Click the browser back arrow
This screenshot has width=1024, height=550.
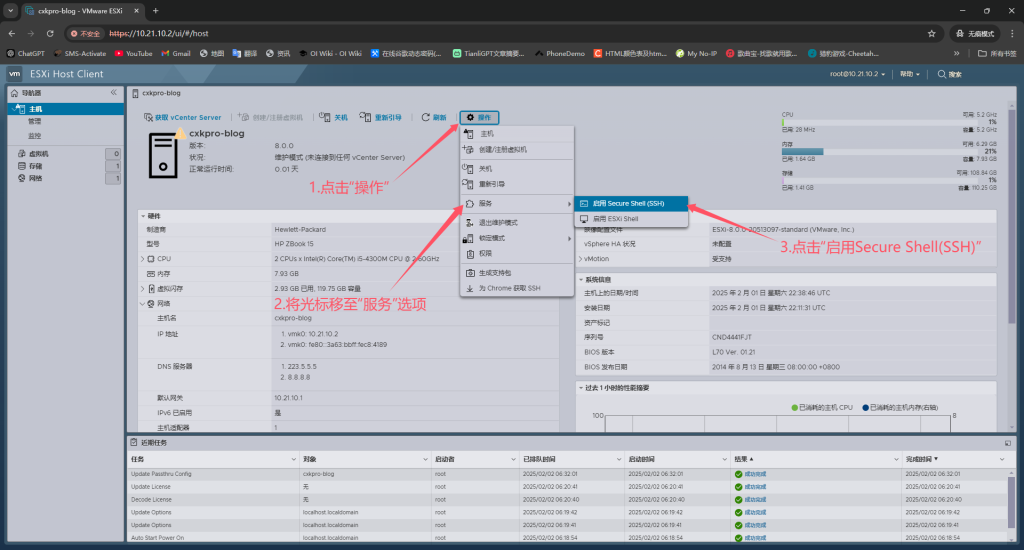coord(12,33)
